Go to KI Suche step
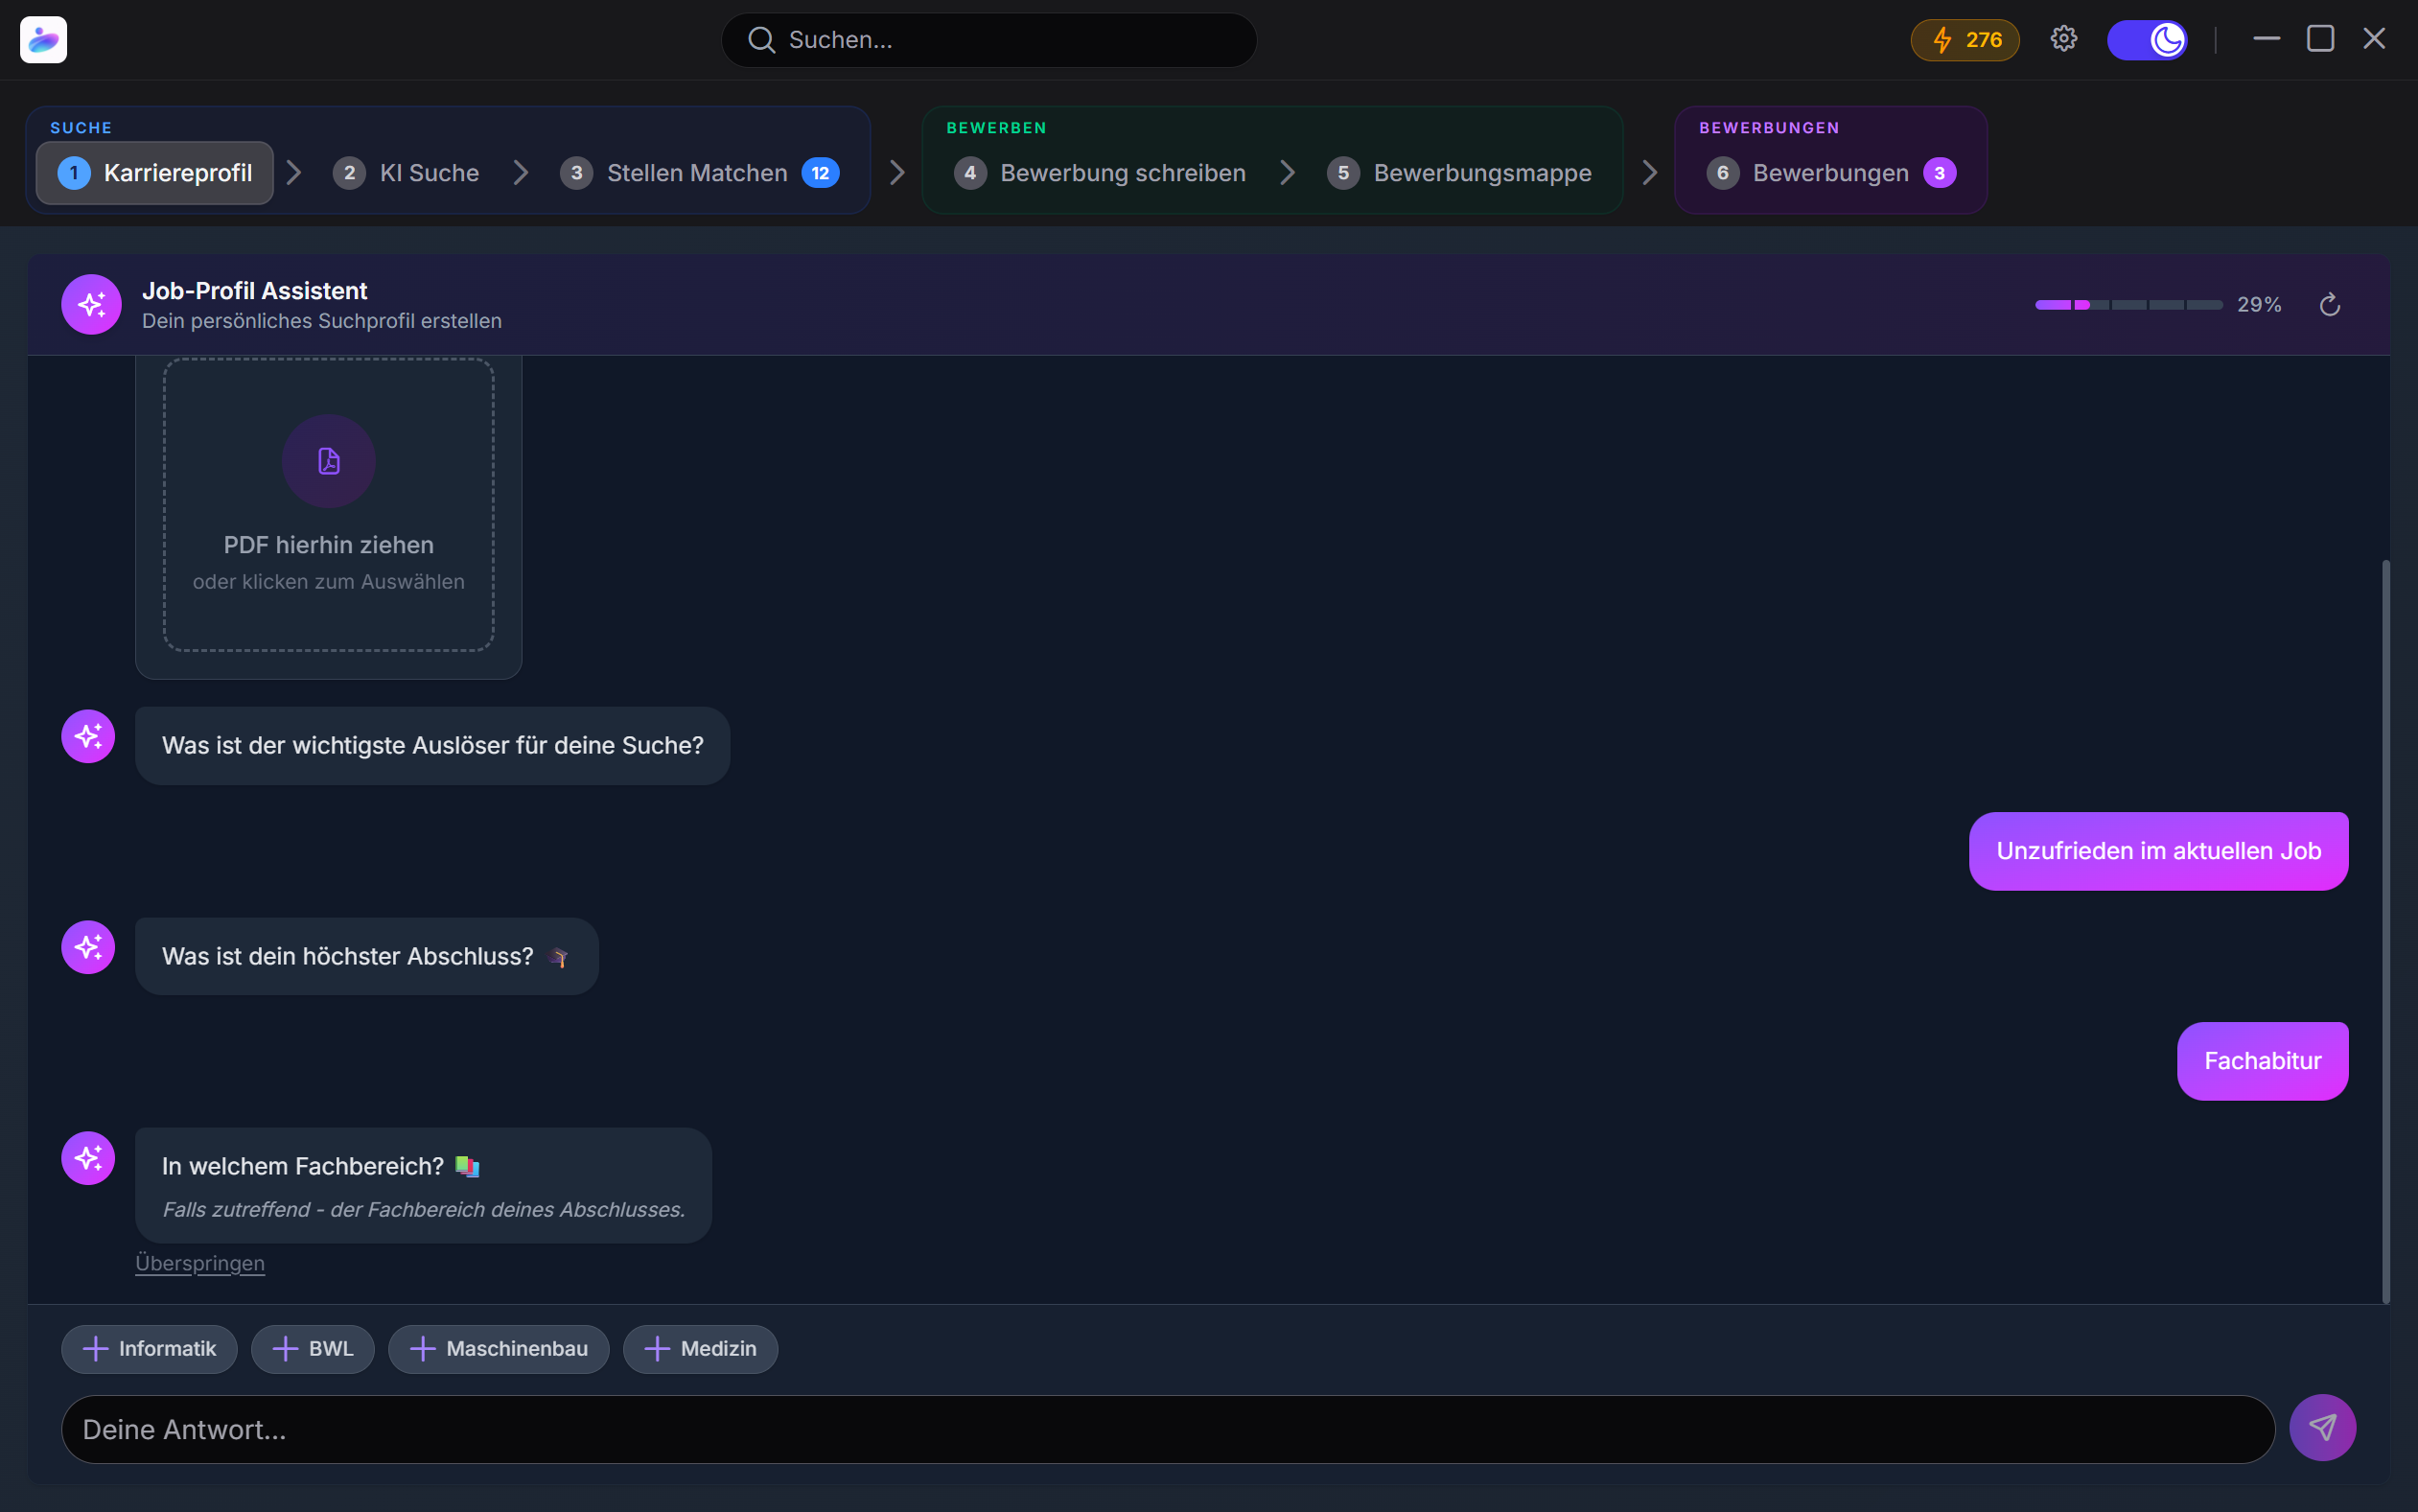This screenshot has height=1512, width=2418. tap(406, 173)
